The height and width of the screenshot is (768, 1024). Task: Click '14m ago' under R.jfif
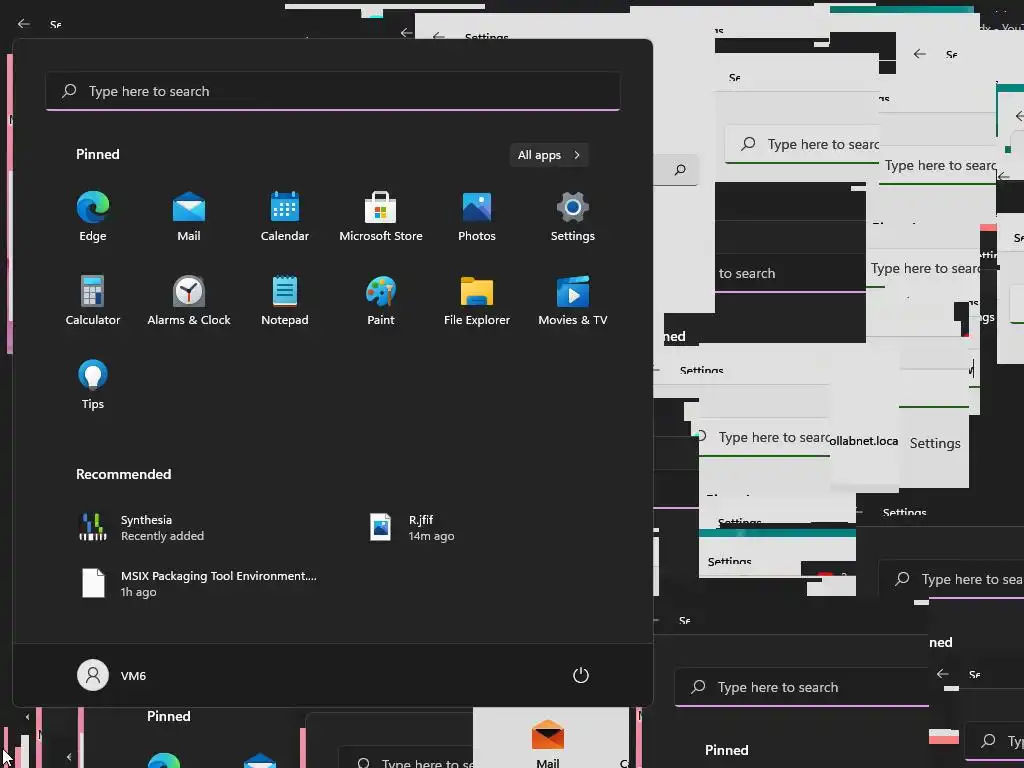tap(431, 536)
